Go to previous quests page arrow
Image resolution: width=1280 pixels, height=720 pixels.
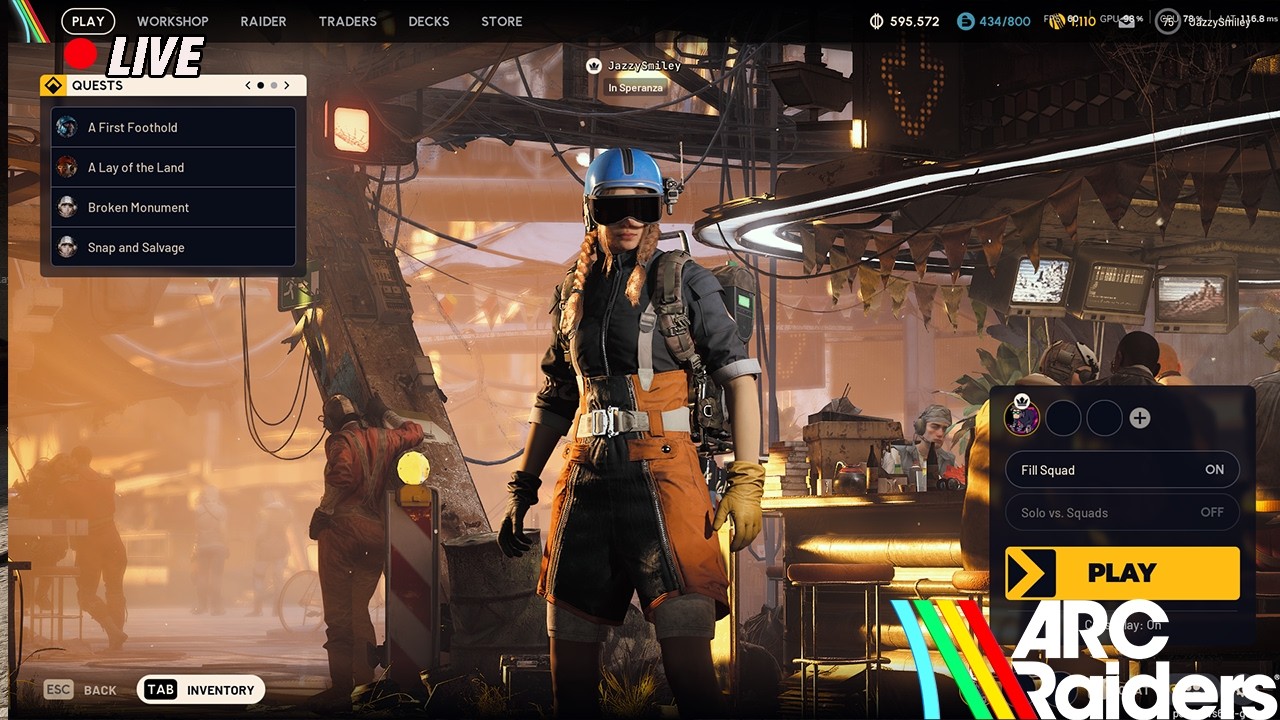tap(248, 86)
